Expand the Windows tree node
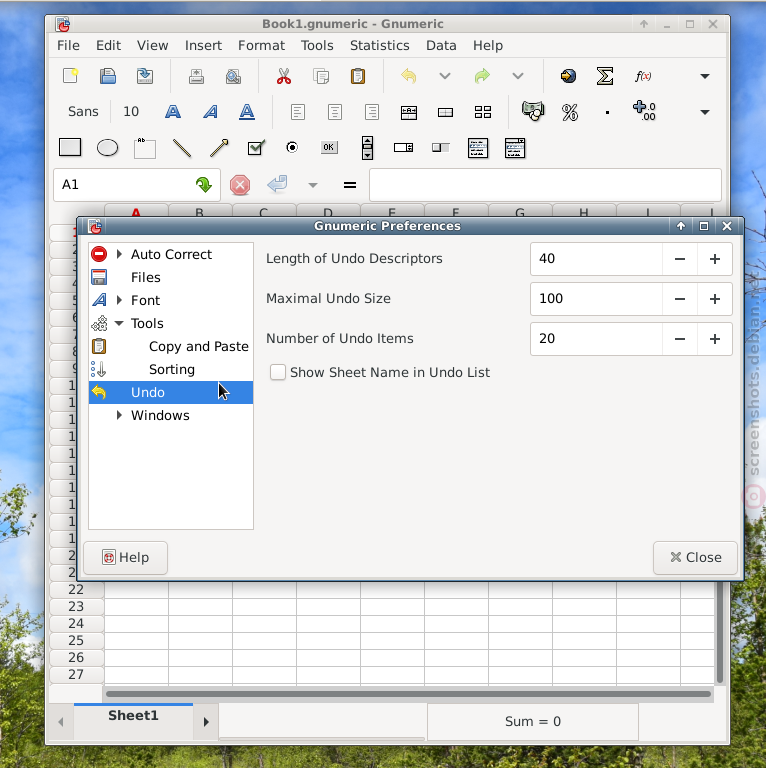 tap(119, 415)
